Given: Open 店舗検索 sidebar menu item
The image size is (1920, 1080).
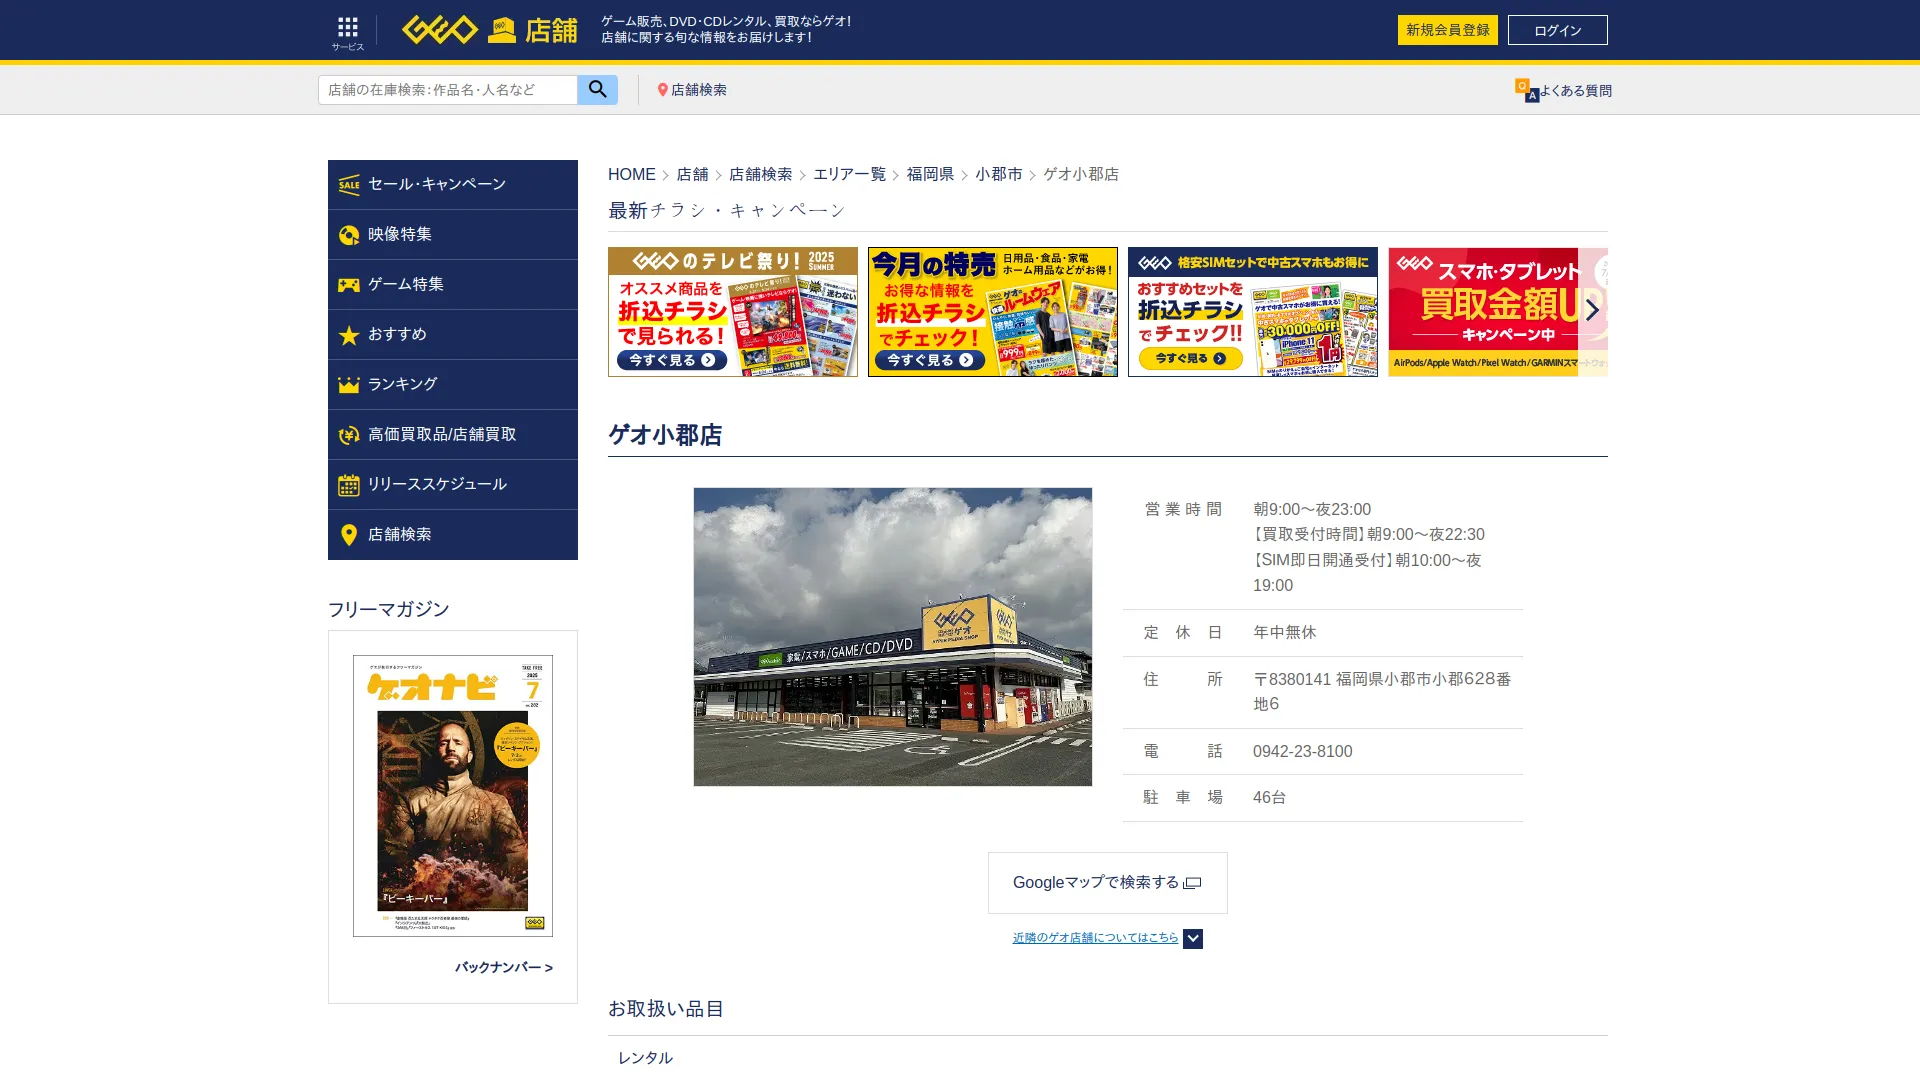Looking at the screenshot, I should (x=453, y=534).
